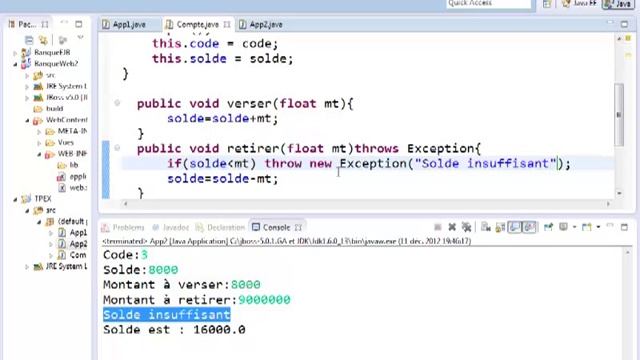Collapse the BanqueWeb2 project

click(16, 64)
